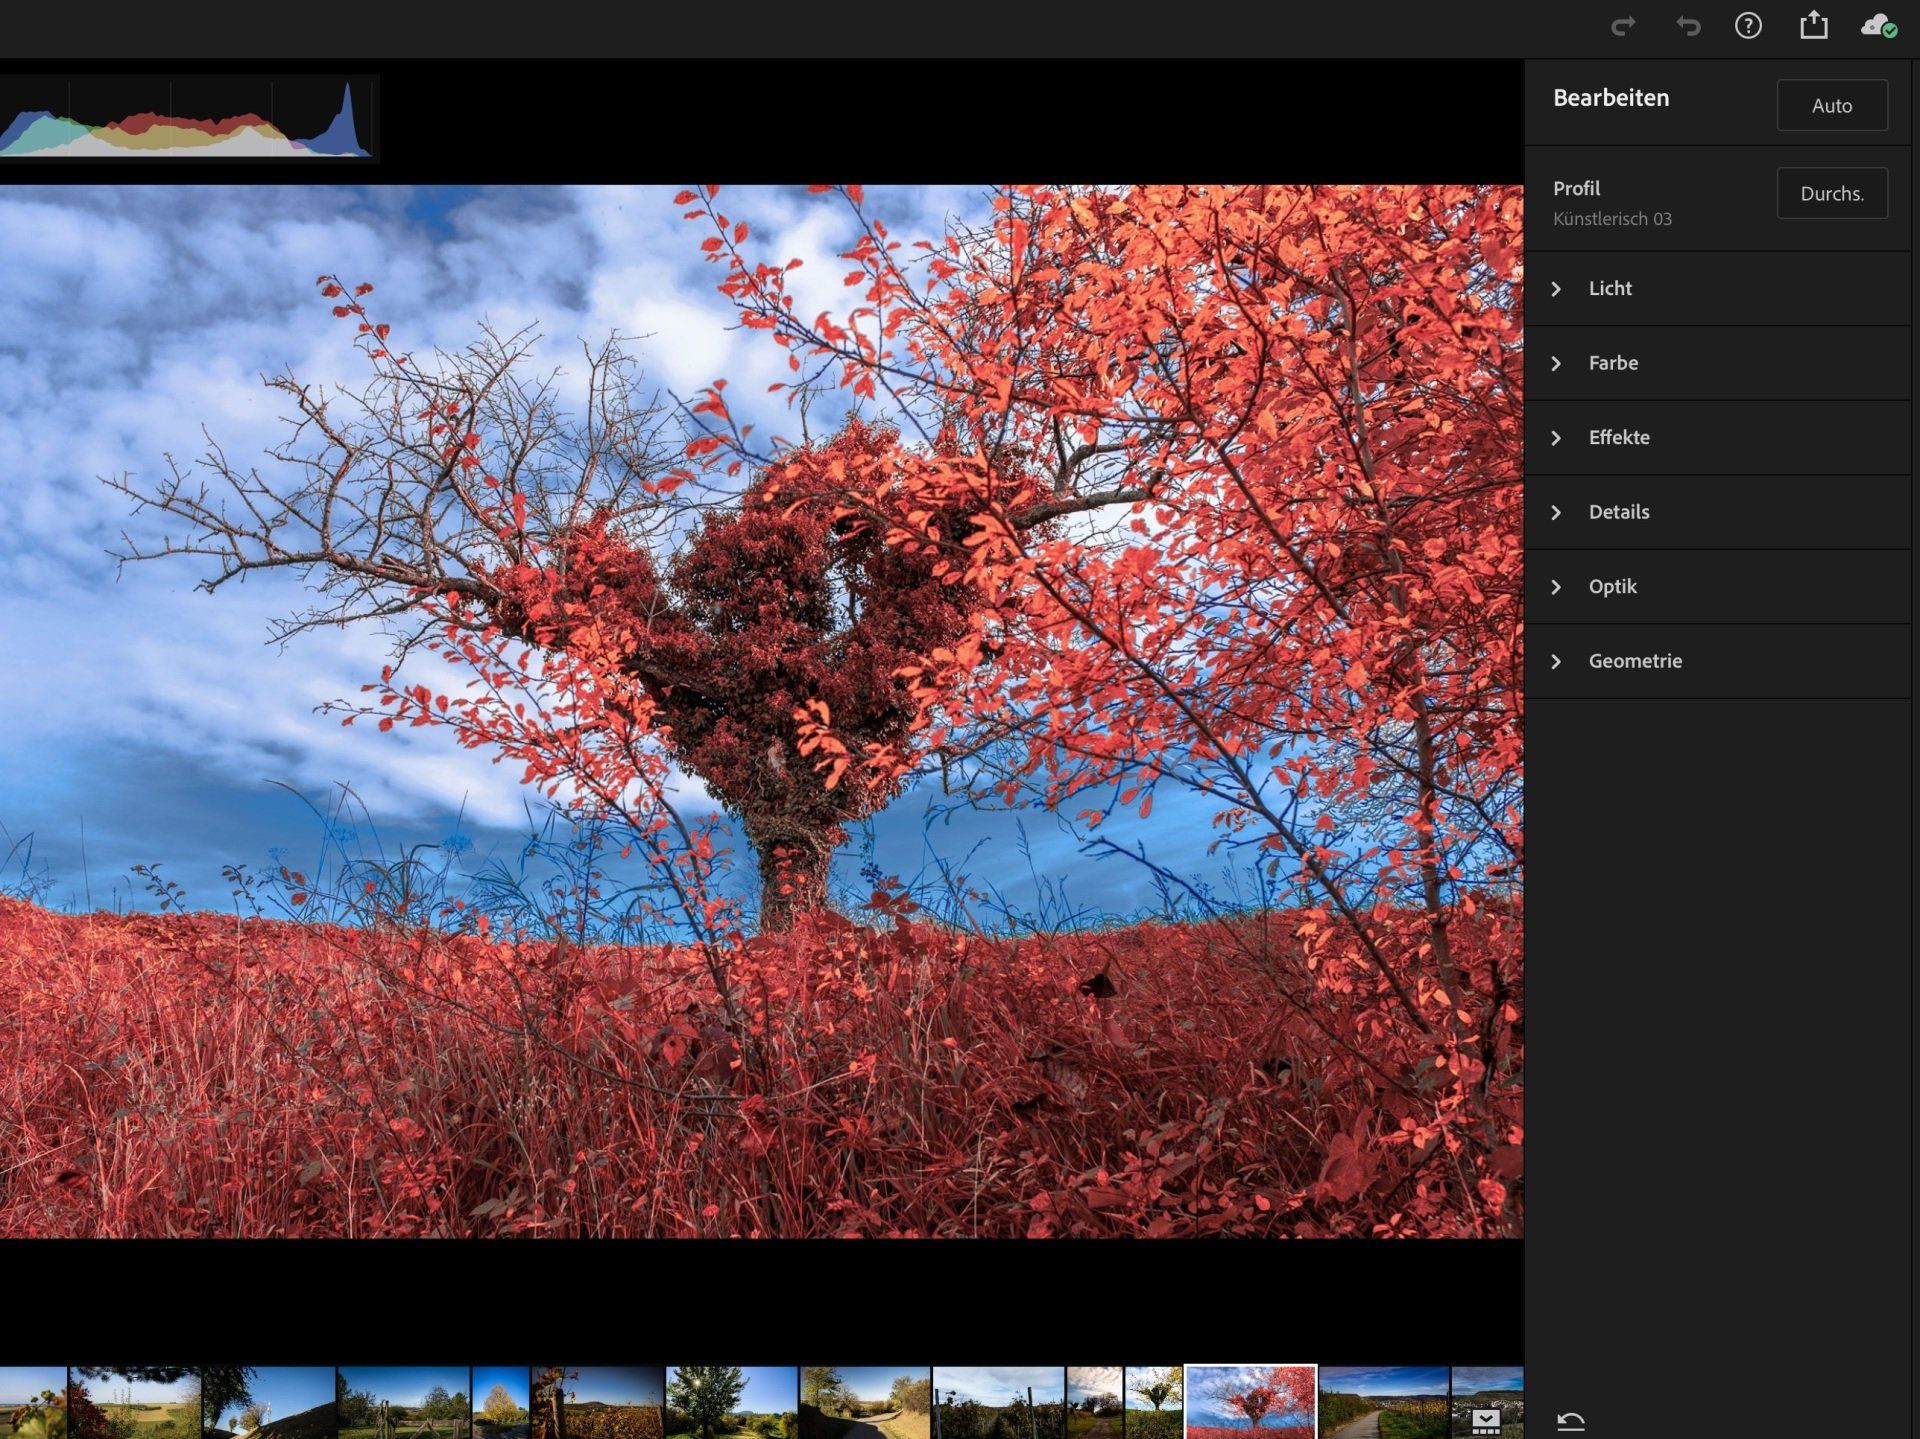
Task: Open the Geometrie section
Action: (1634, 661)
